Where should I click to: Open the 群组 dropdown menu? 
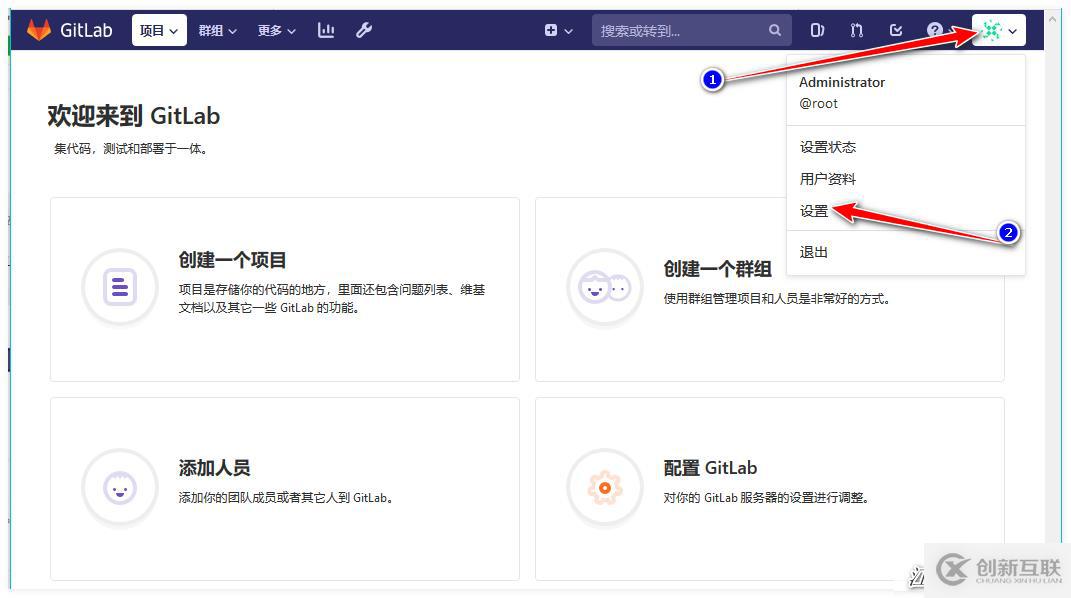click(x=217, y=31)
